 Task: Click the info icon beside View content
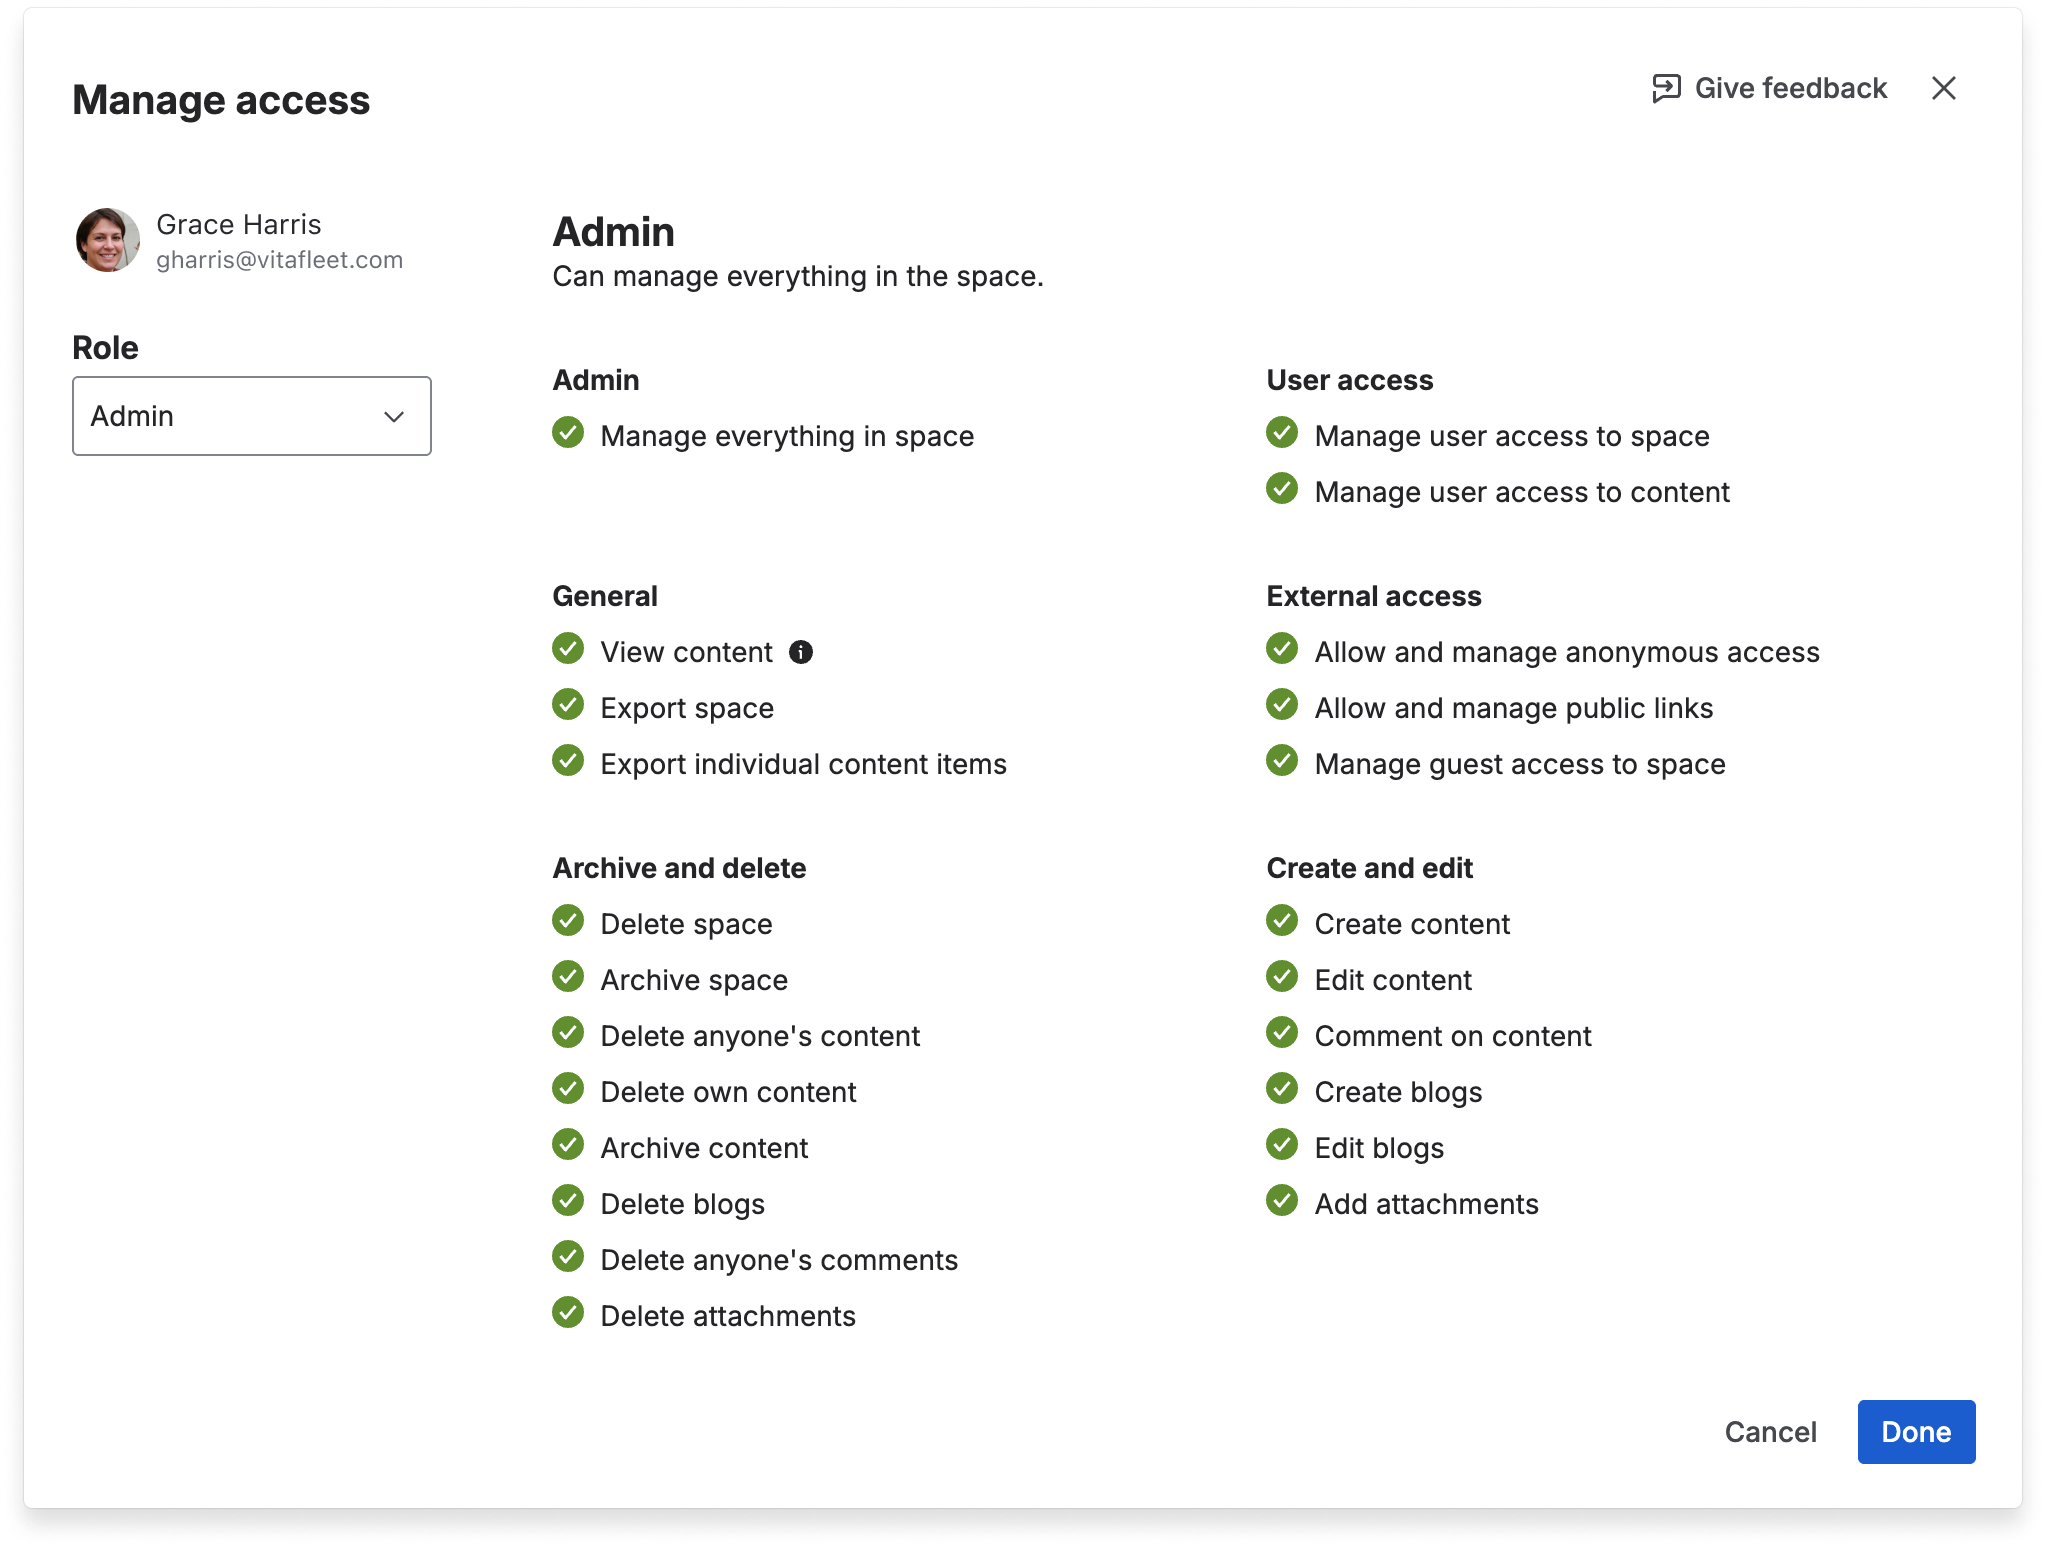tap(803, 651)
